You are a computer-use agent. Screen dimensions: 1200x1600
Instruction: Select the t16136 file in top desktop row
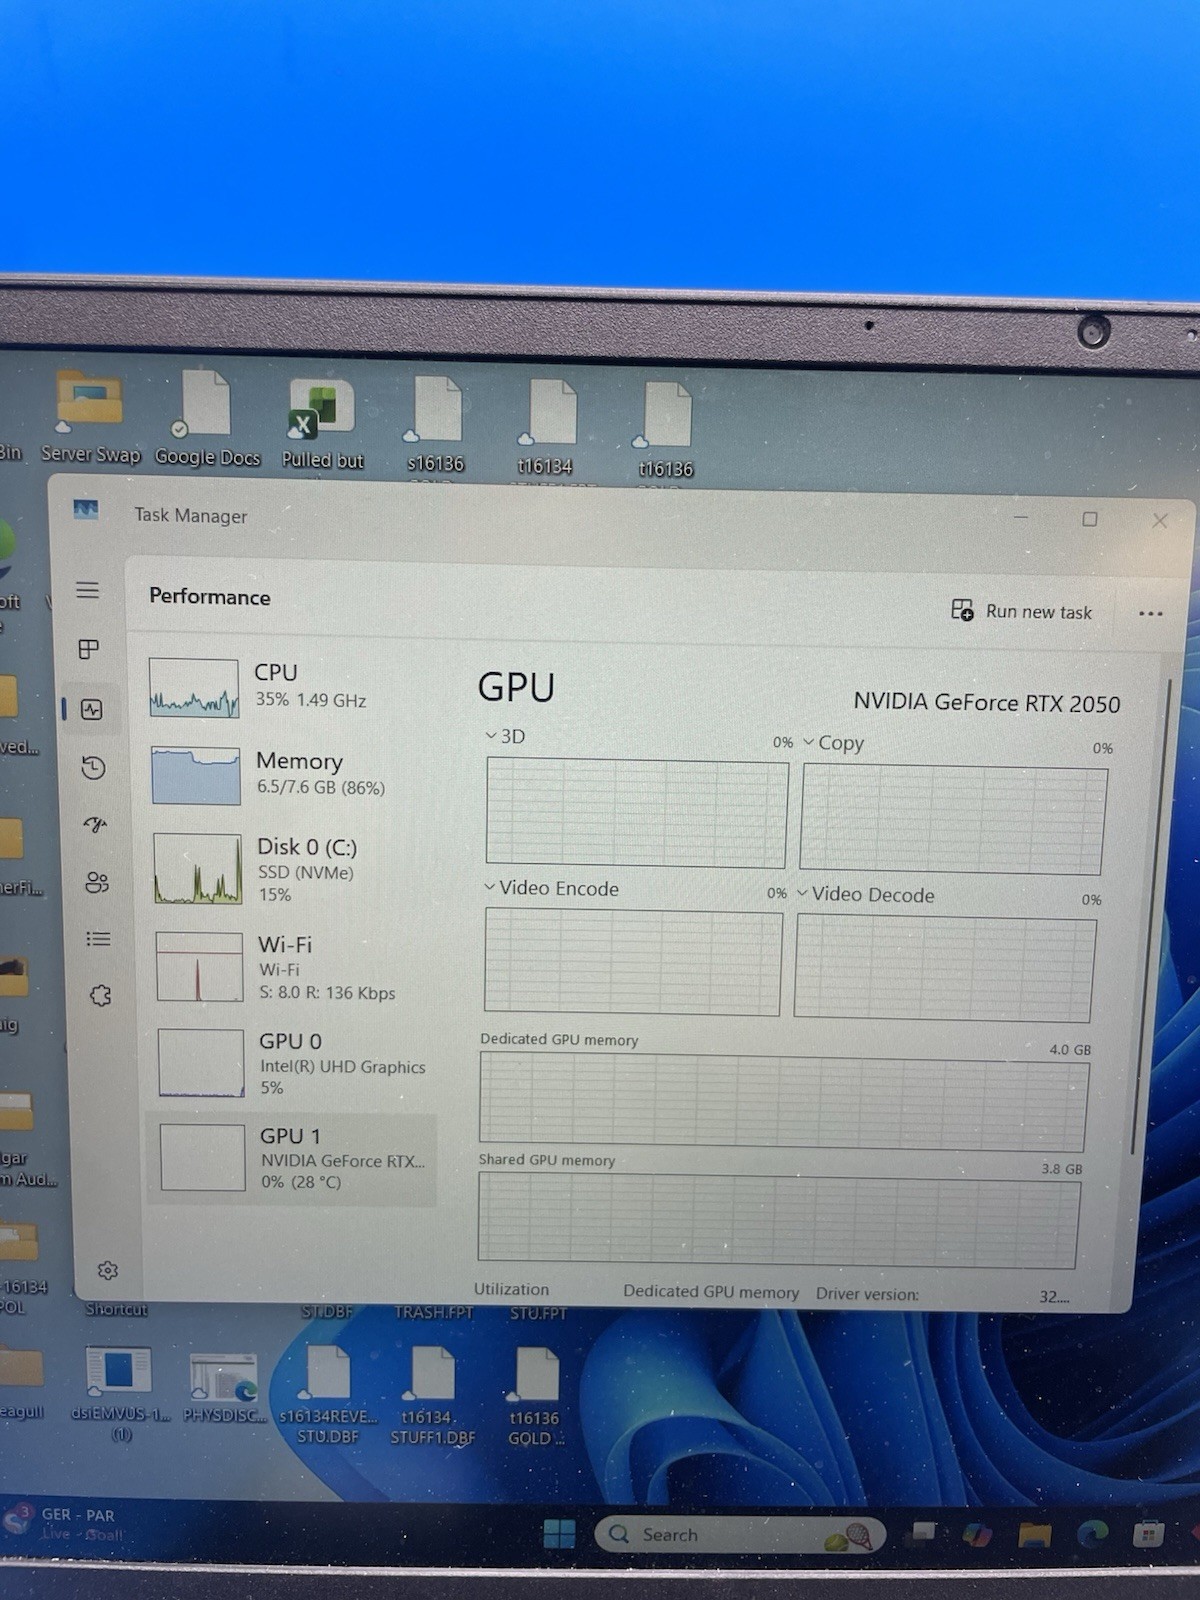[666, 429]
